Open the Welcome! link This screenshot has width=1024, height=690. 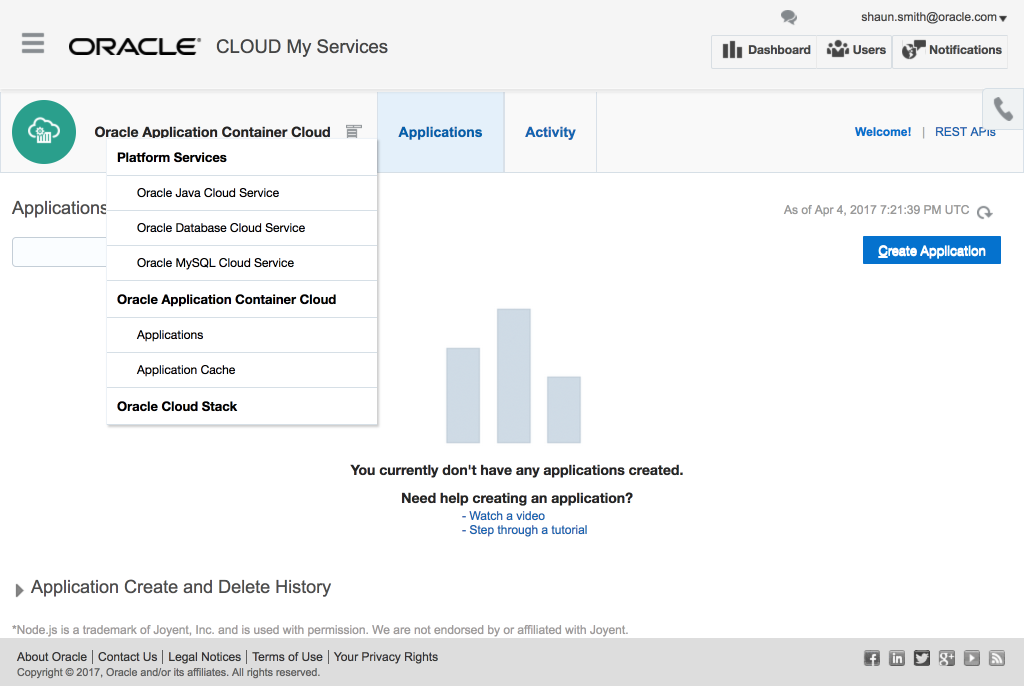[882, 132]
